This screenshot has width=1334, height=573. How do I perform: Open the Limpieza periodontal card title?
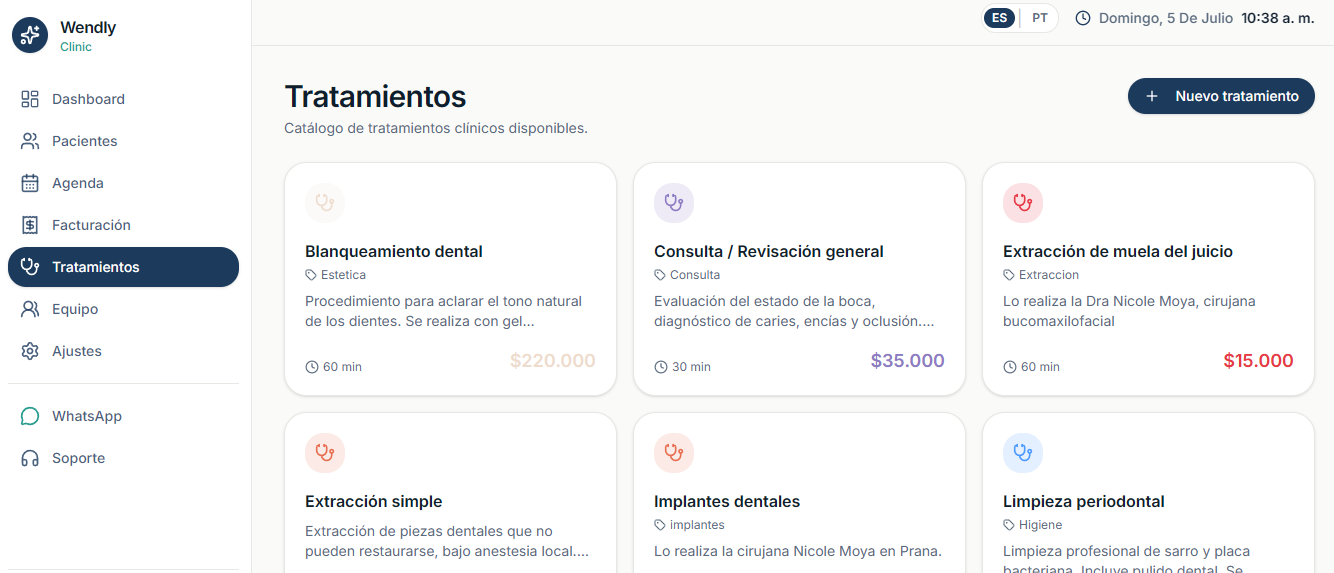pos(1084,502)
